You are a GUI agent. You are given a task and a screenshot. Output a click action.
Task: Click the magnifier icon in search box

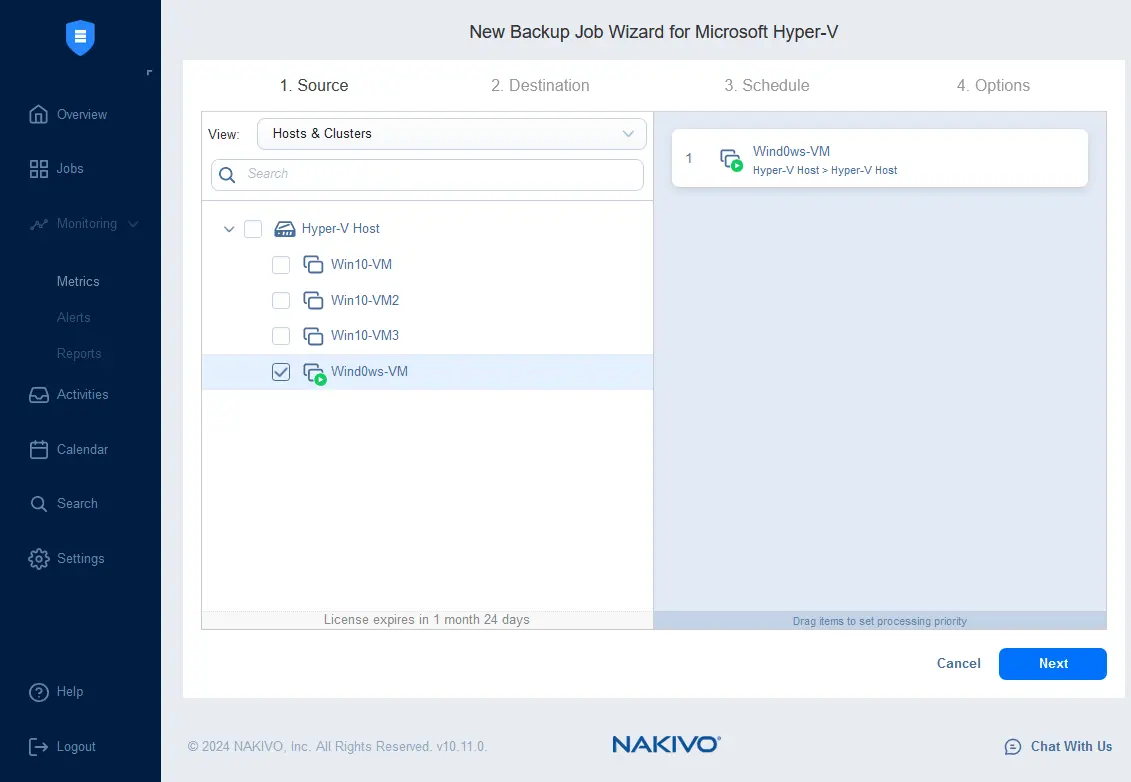click(226, 175)
